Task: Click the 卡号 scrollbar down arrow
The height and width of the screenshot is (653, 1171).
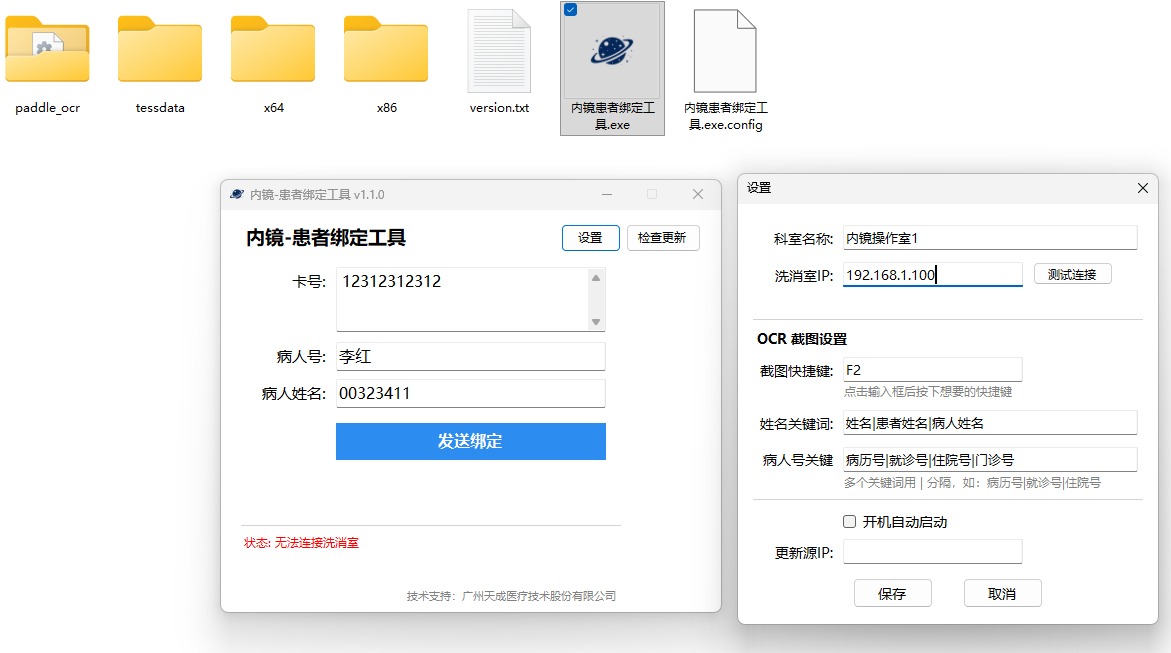Action: [596, 322]
